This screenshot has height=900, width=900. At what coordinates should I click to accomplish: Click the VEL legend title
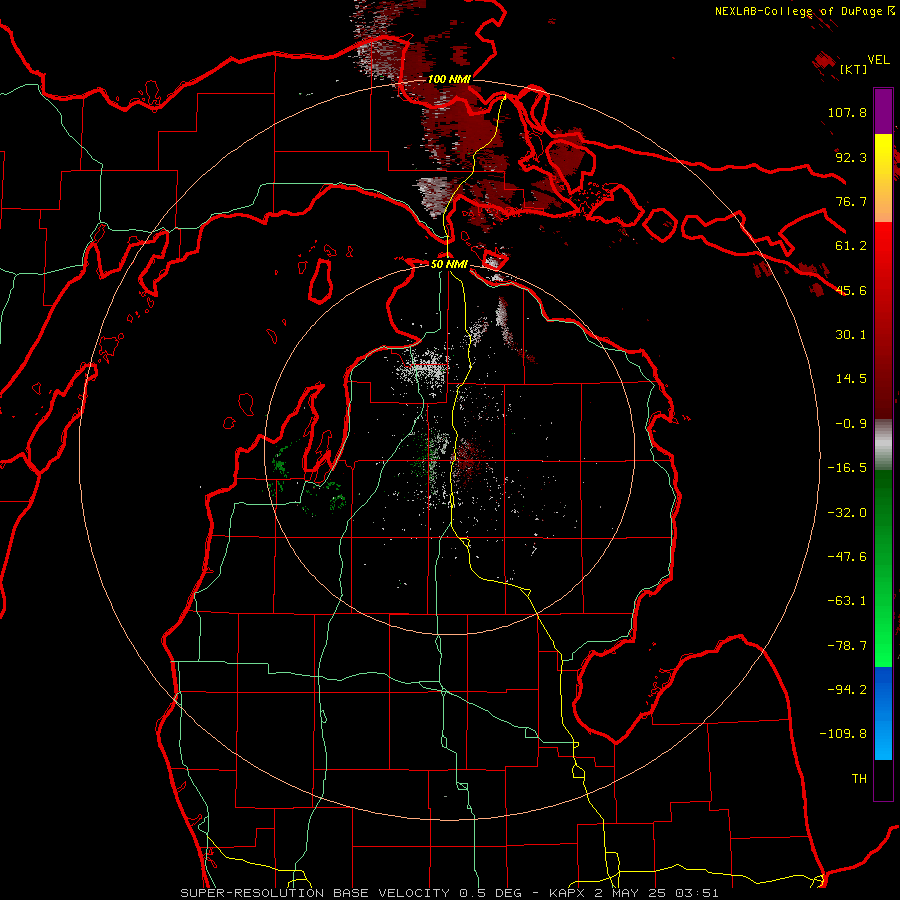tap(878, 60)
